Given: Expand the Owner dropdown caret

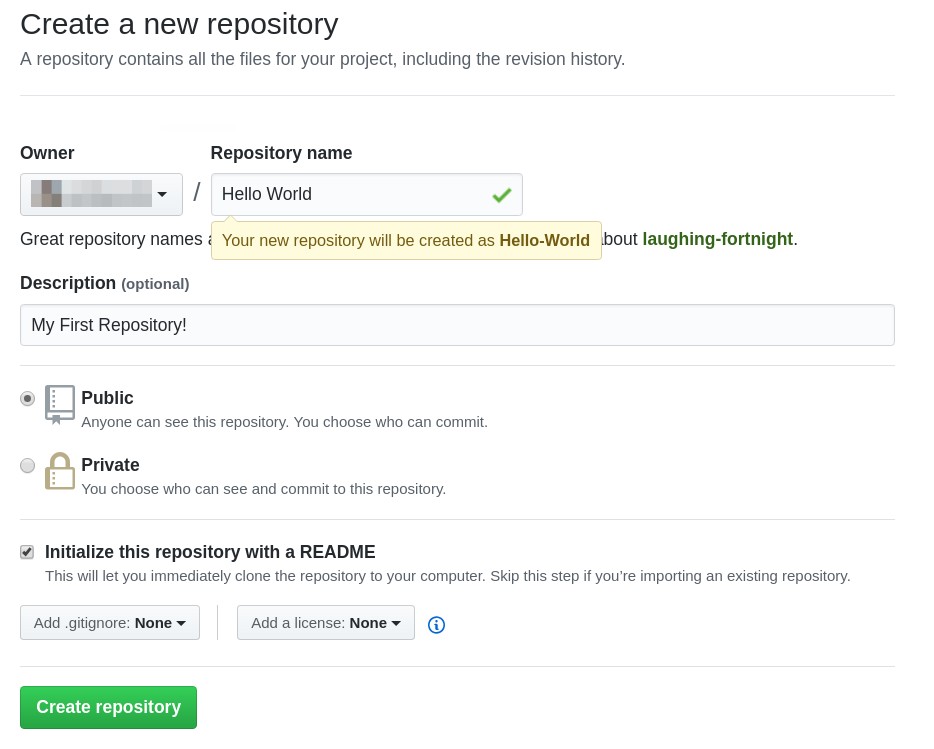Looking at the screenshot, I should pyautogui.click(x=162, y=194).
